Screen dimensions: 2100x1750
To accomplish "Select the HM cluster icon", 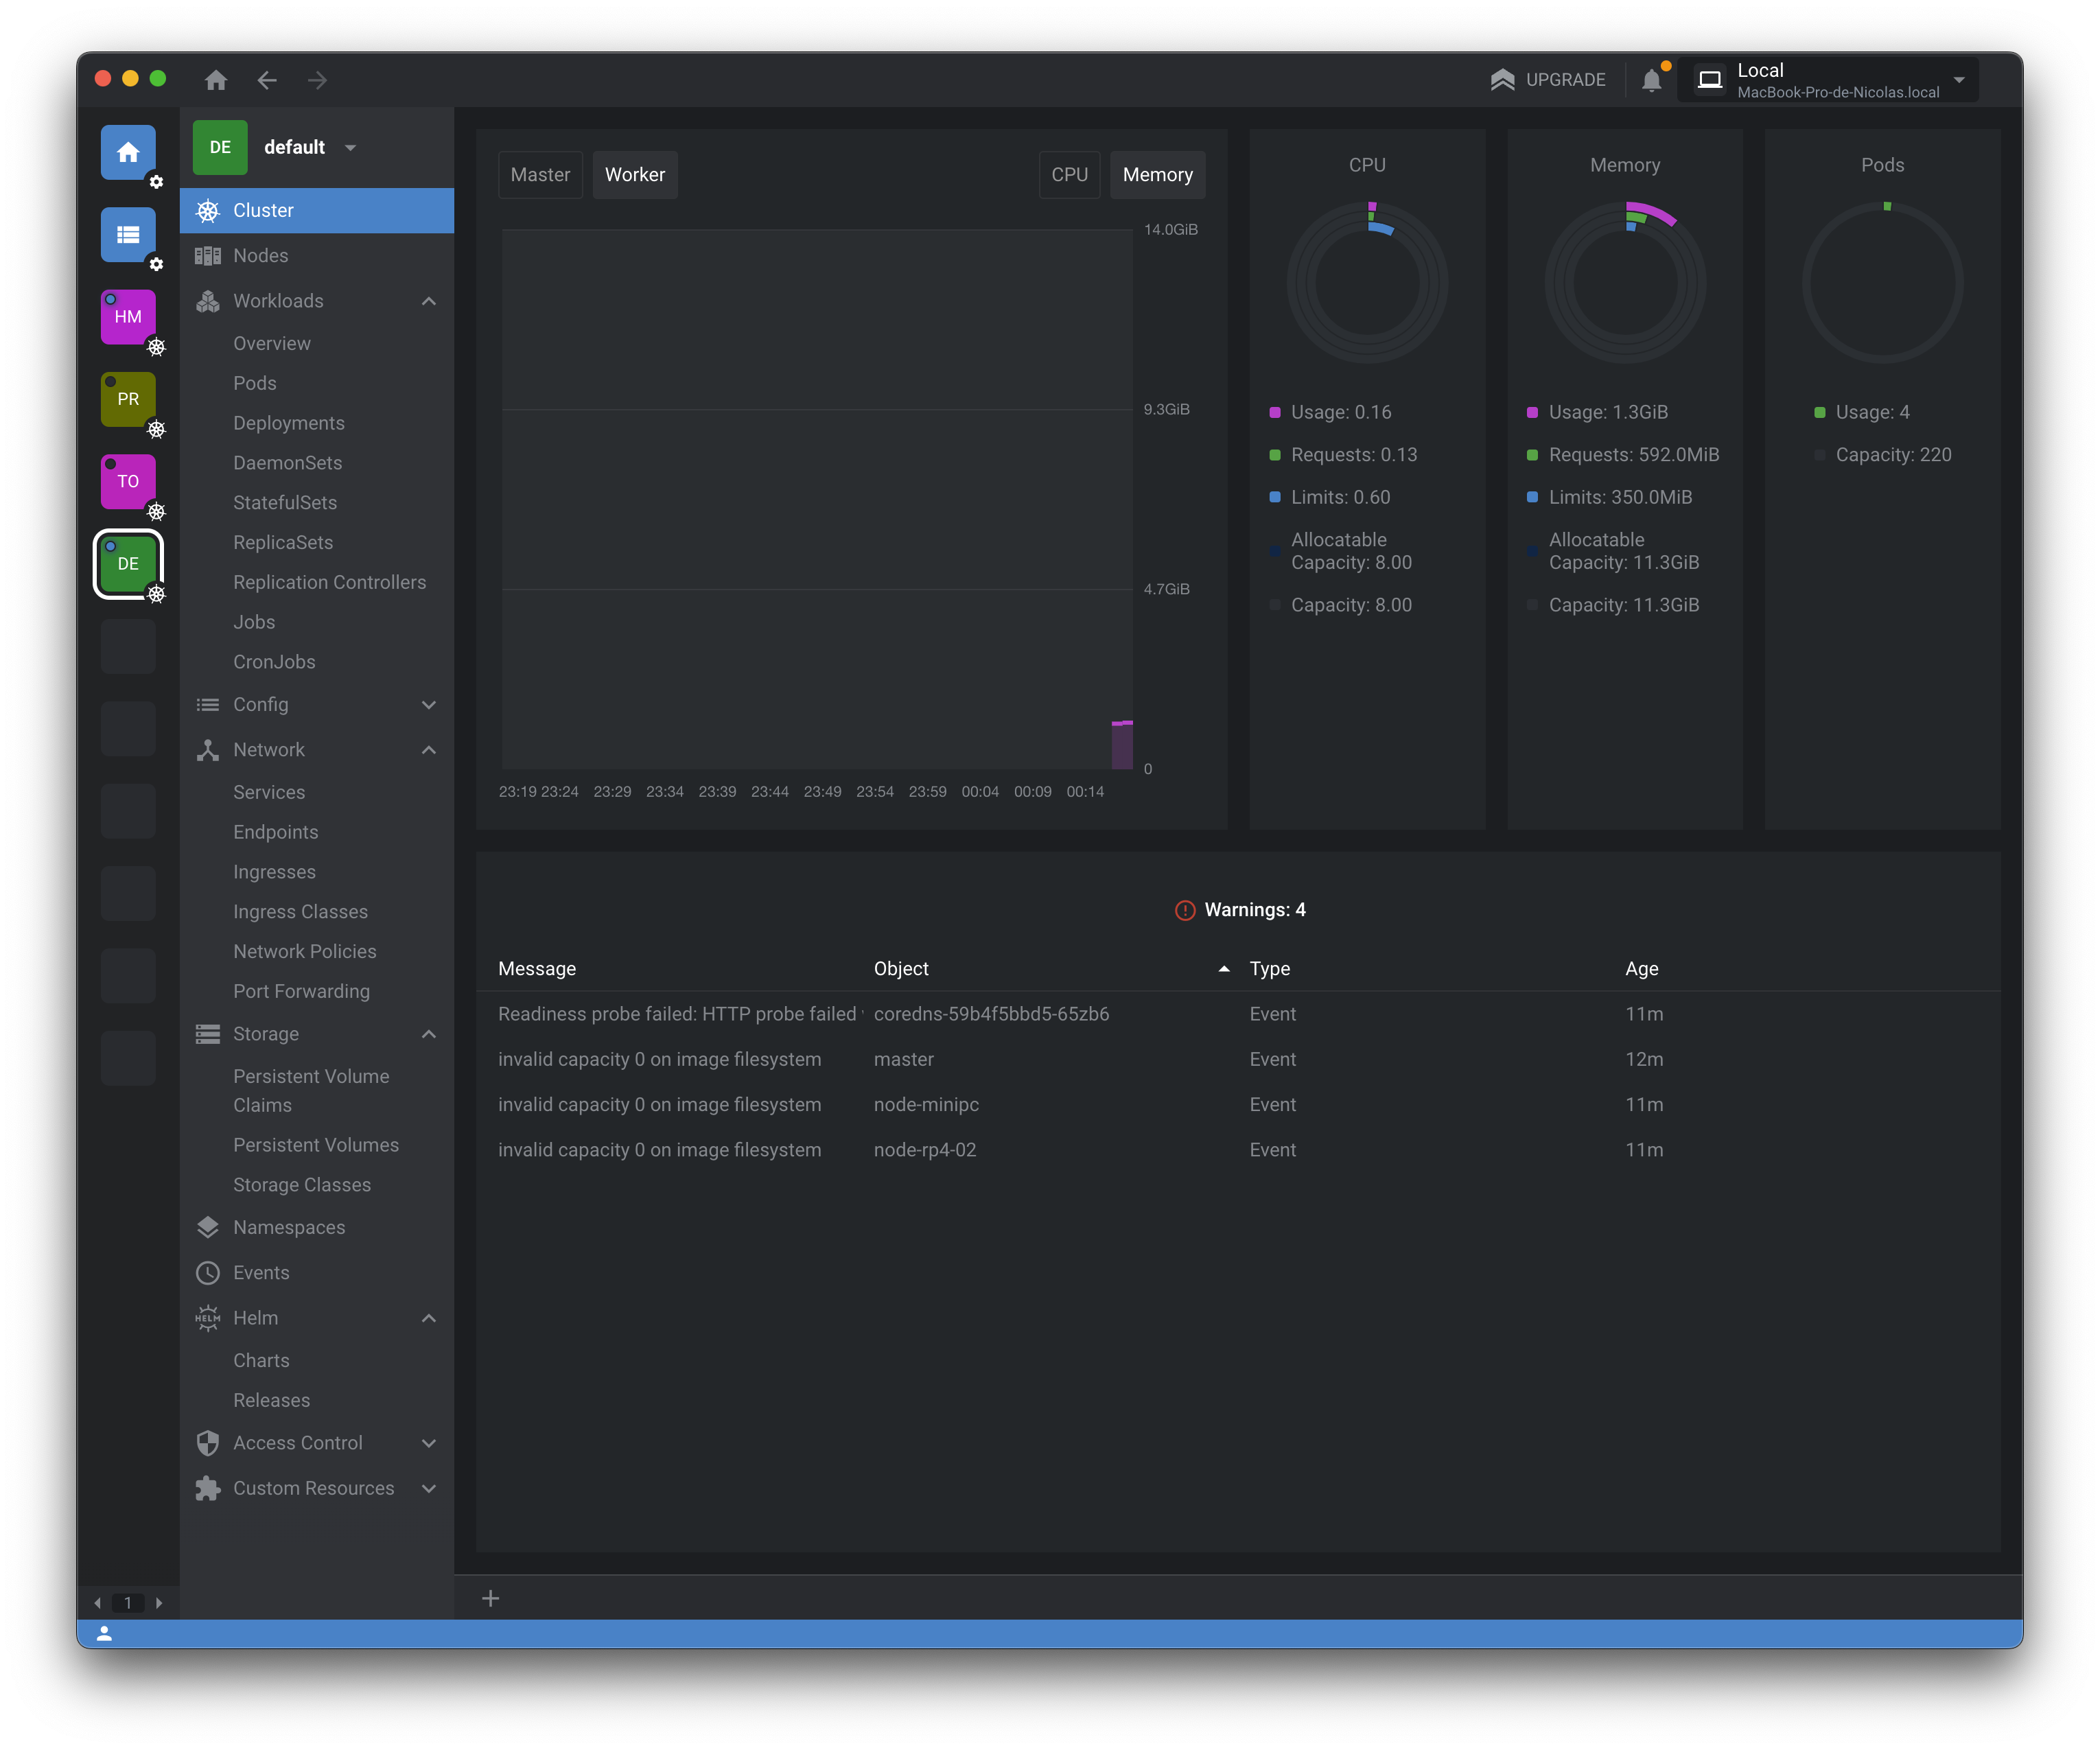I will point(128,317).
